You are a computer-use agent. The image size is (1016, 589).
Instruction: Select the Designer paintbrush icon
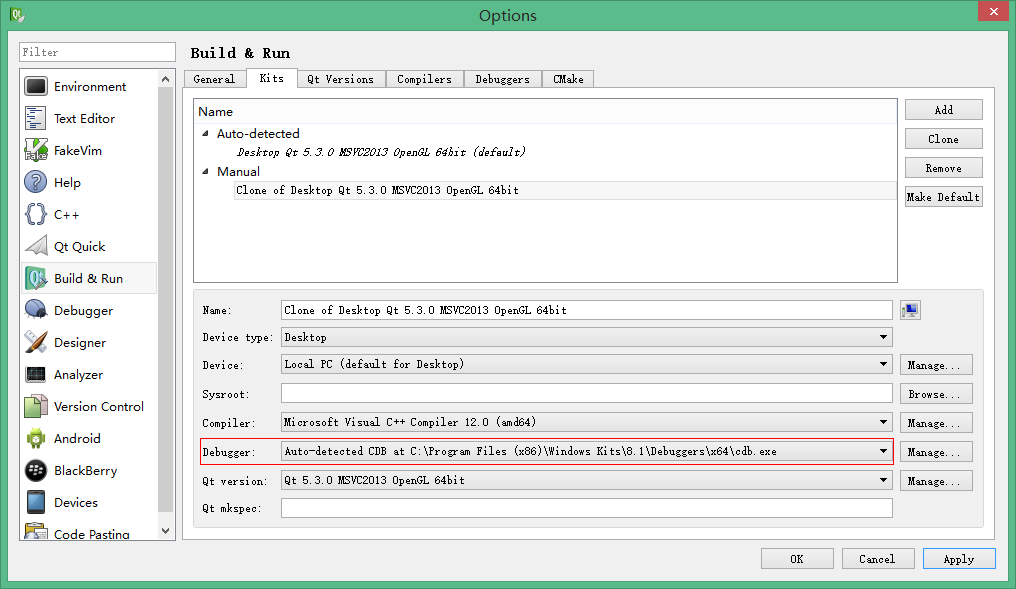(34, 342)
